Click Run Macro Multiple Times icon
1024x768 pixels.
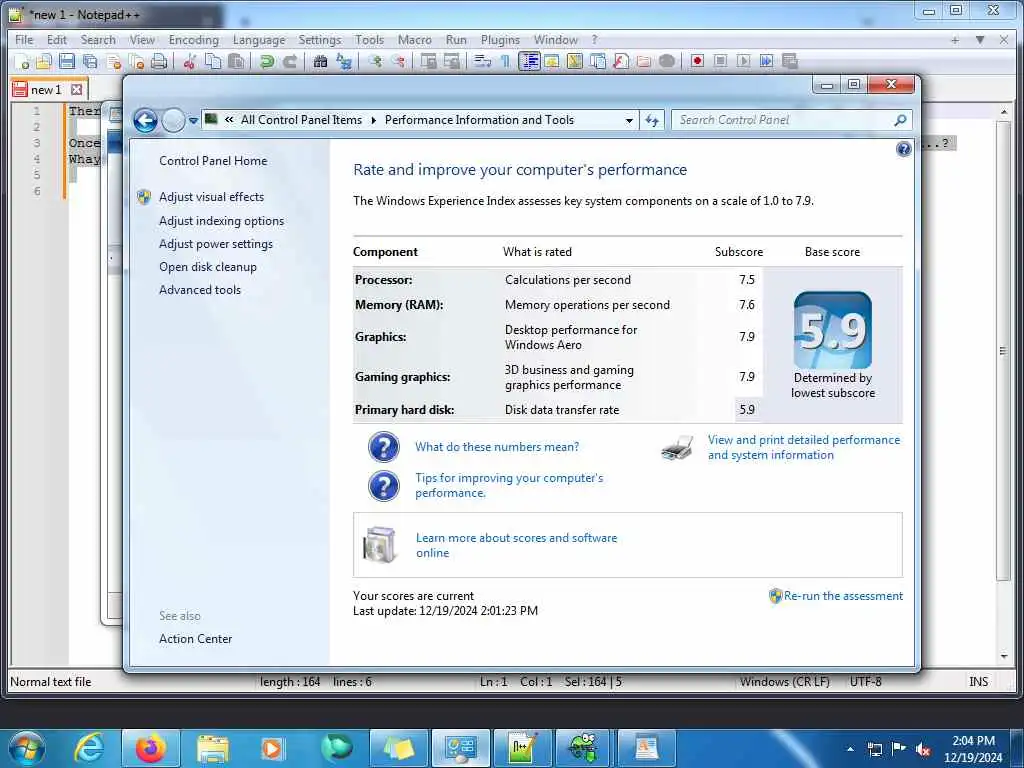pos(767,61)
